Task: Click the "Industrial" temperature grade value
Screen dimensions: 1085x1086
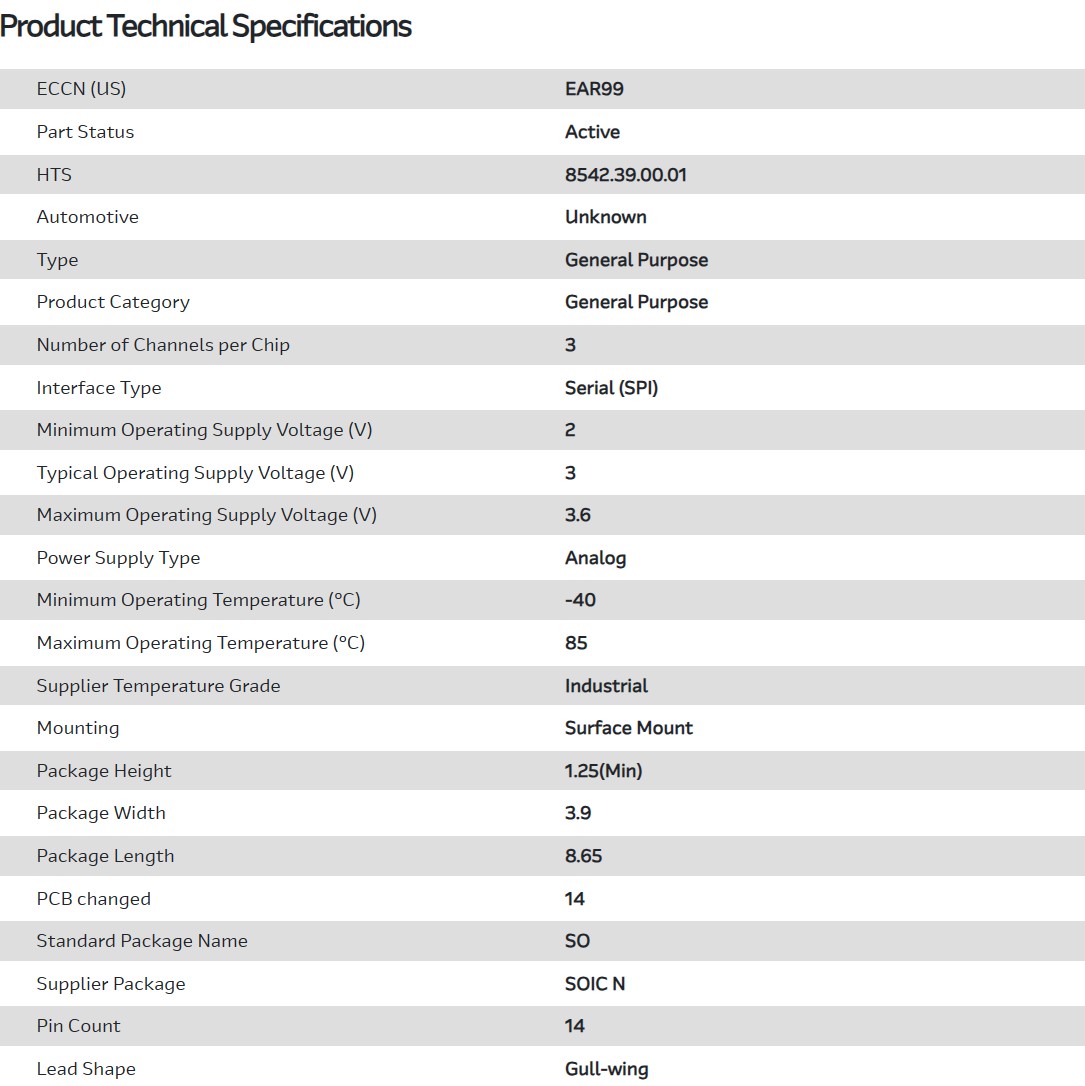Action: click(x=606, y=686)
